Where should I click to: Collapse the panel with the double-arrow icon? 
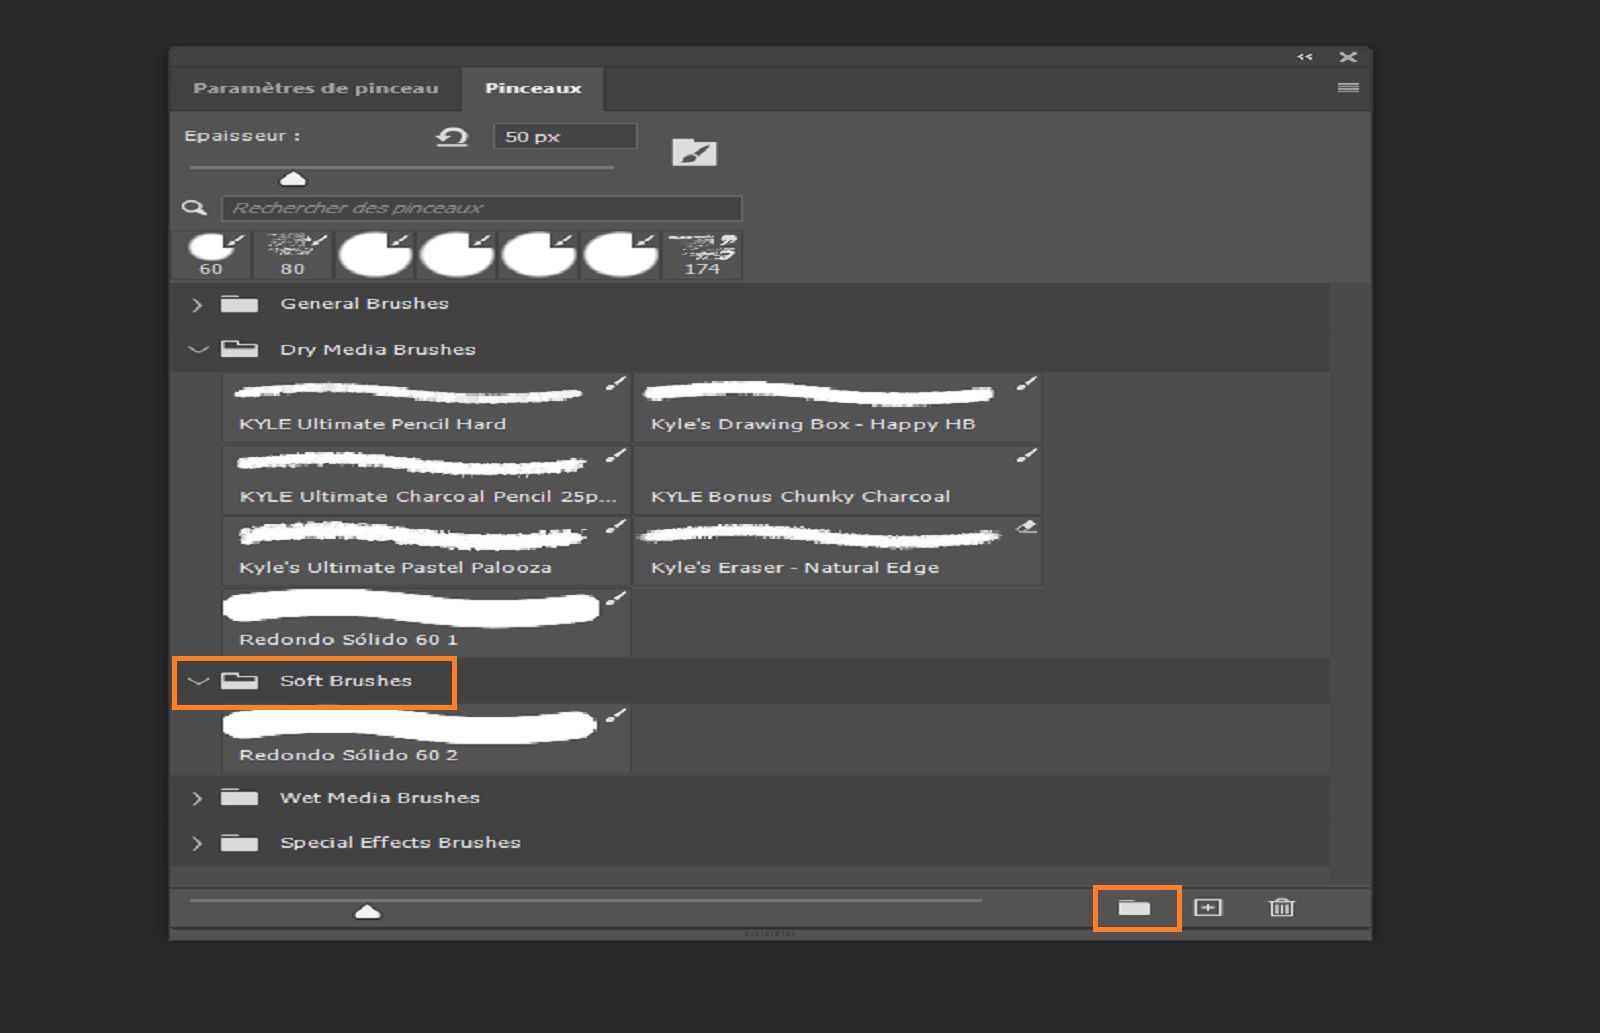(x=1305, y=57)
